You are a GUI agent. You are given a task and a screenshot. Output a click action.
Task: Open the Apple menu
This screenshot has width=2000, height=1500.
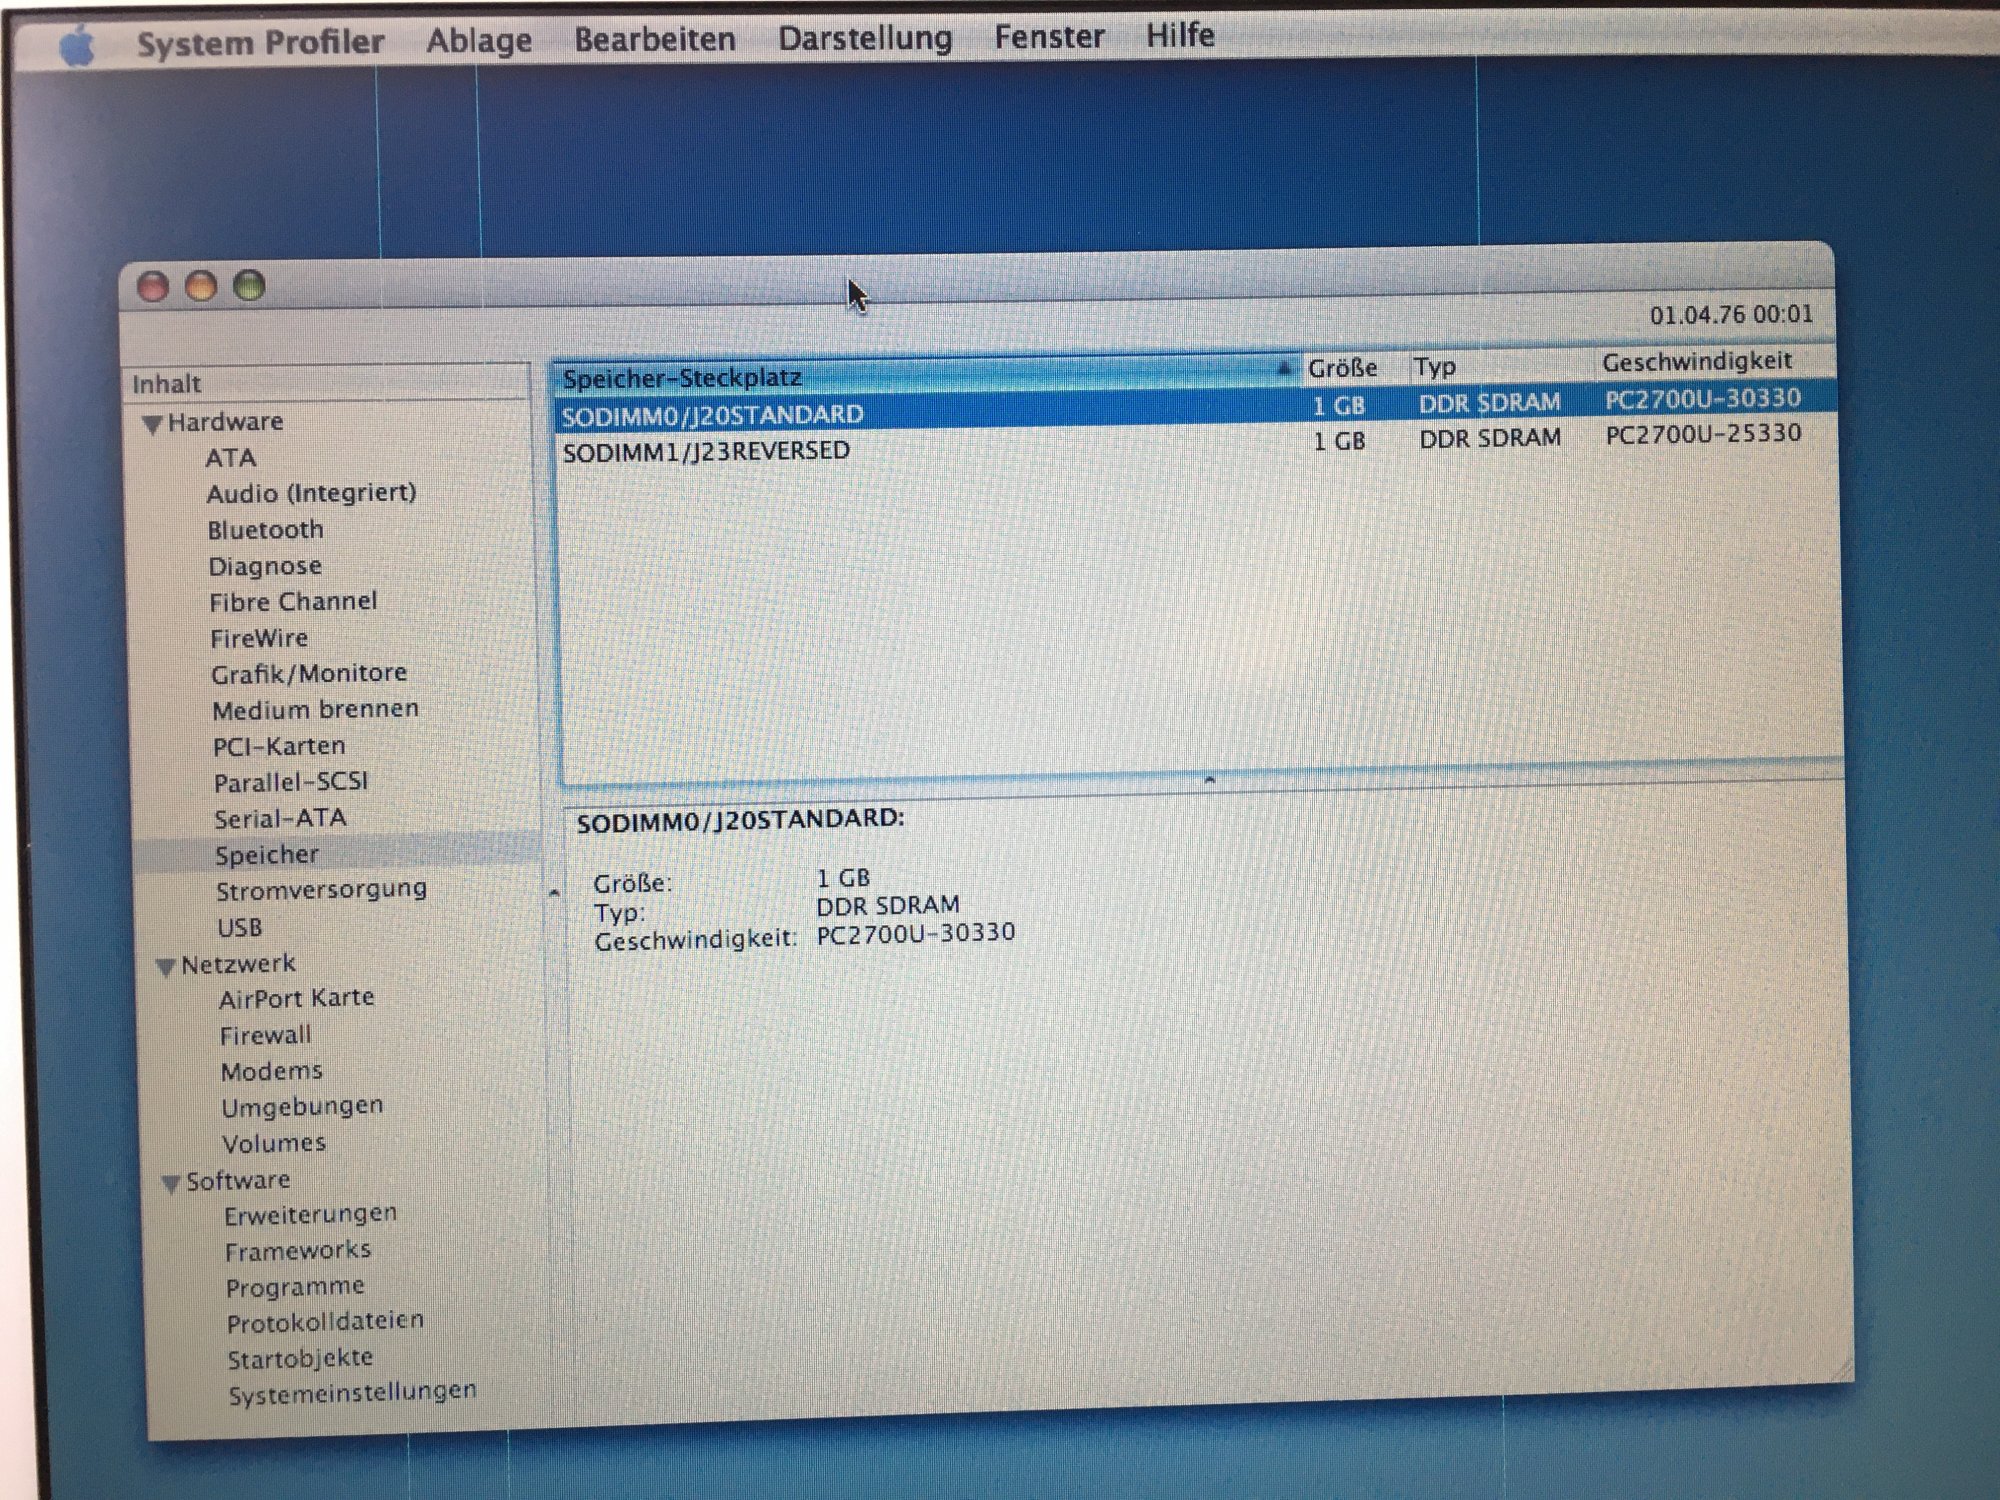[78, 46]
